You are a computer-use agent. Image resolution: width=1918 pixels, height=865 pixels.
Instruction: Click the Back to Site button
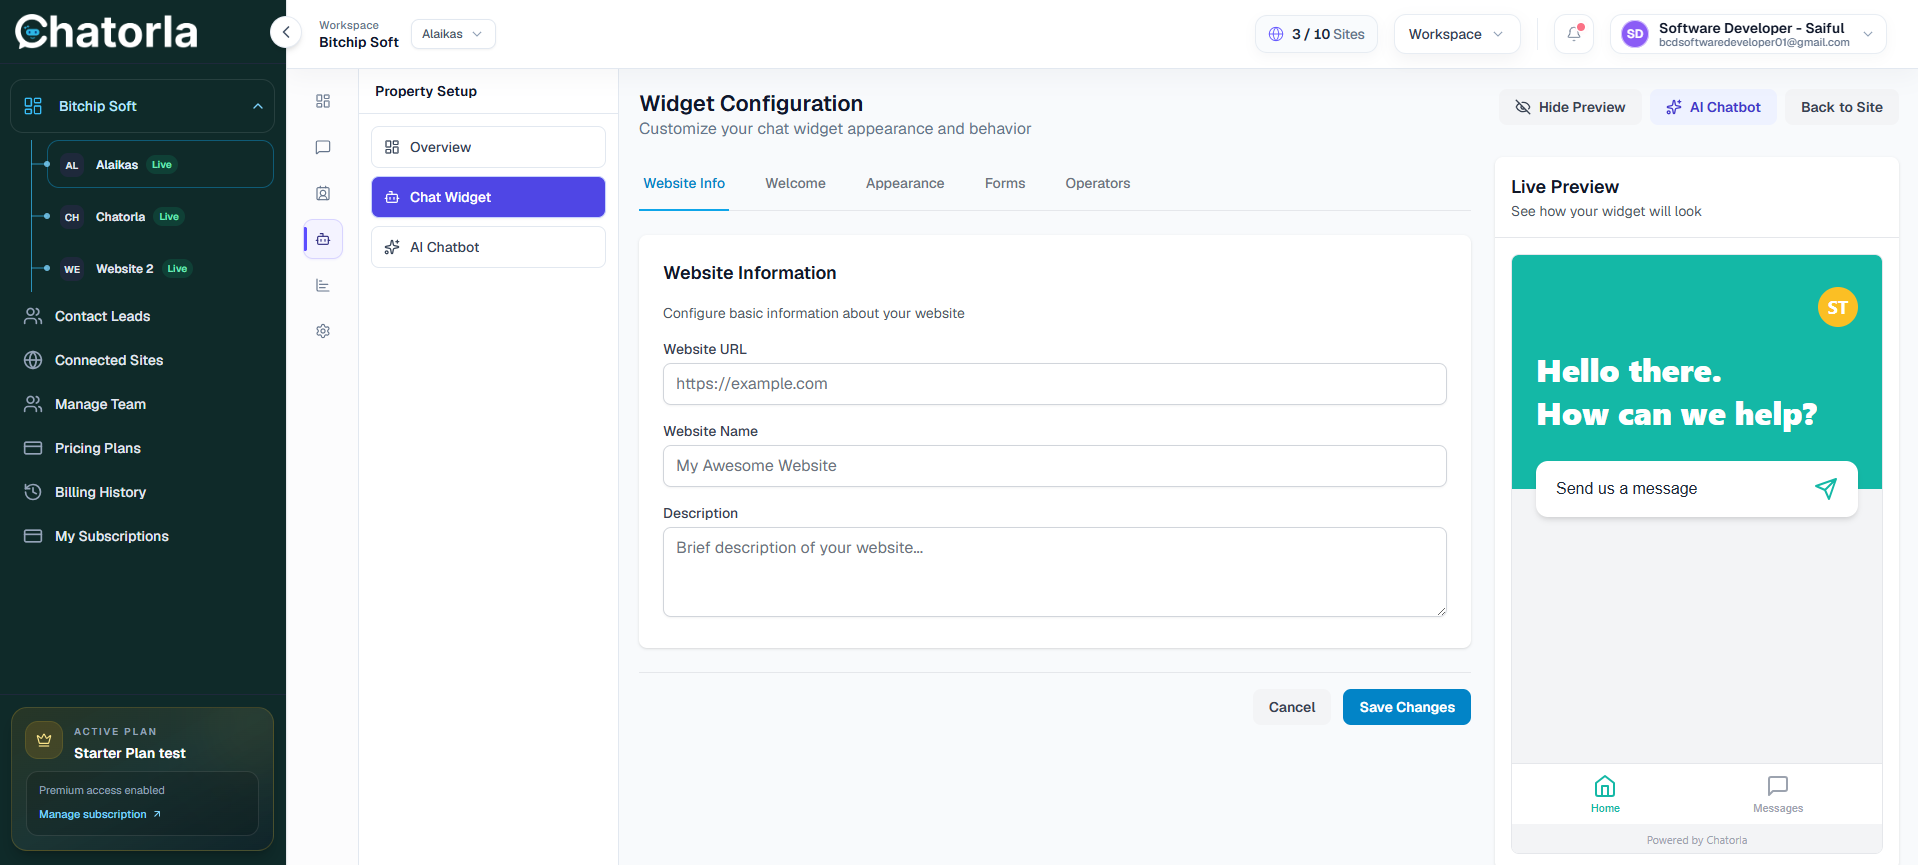[x=1842, y=107]
